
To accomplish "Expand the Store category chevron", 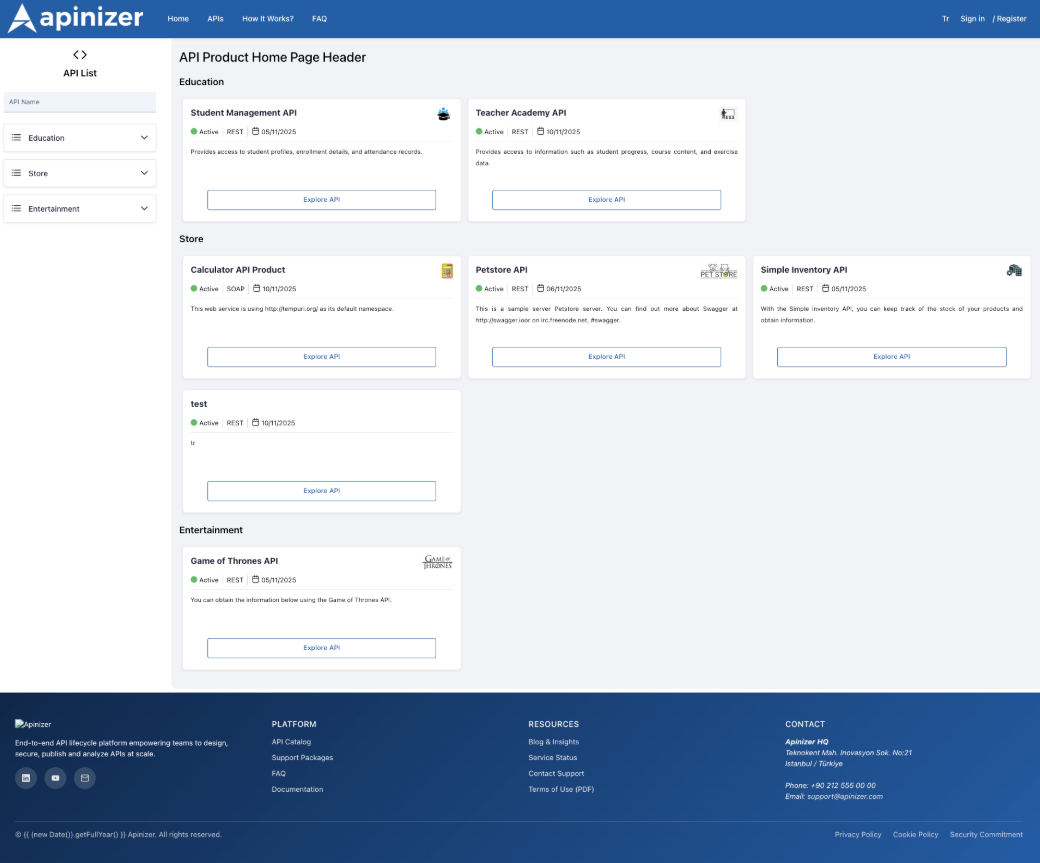I will (144, 173).
